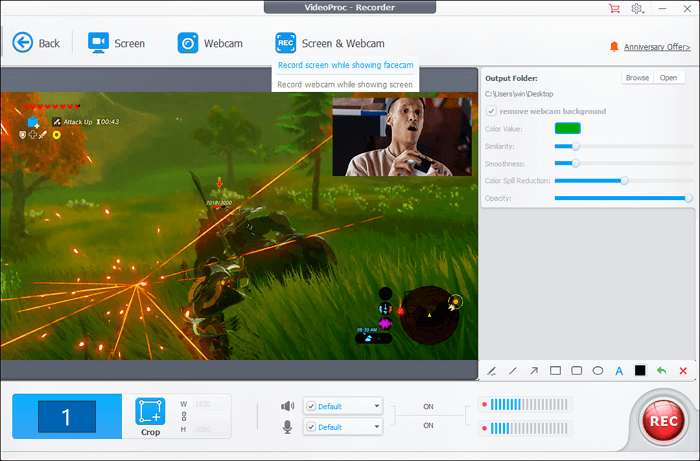Image resolution: width=700 pixels, height=461 pixels.
Task: Click the Screen & Webcam REC icon
Action: coord(286,43)
